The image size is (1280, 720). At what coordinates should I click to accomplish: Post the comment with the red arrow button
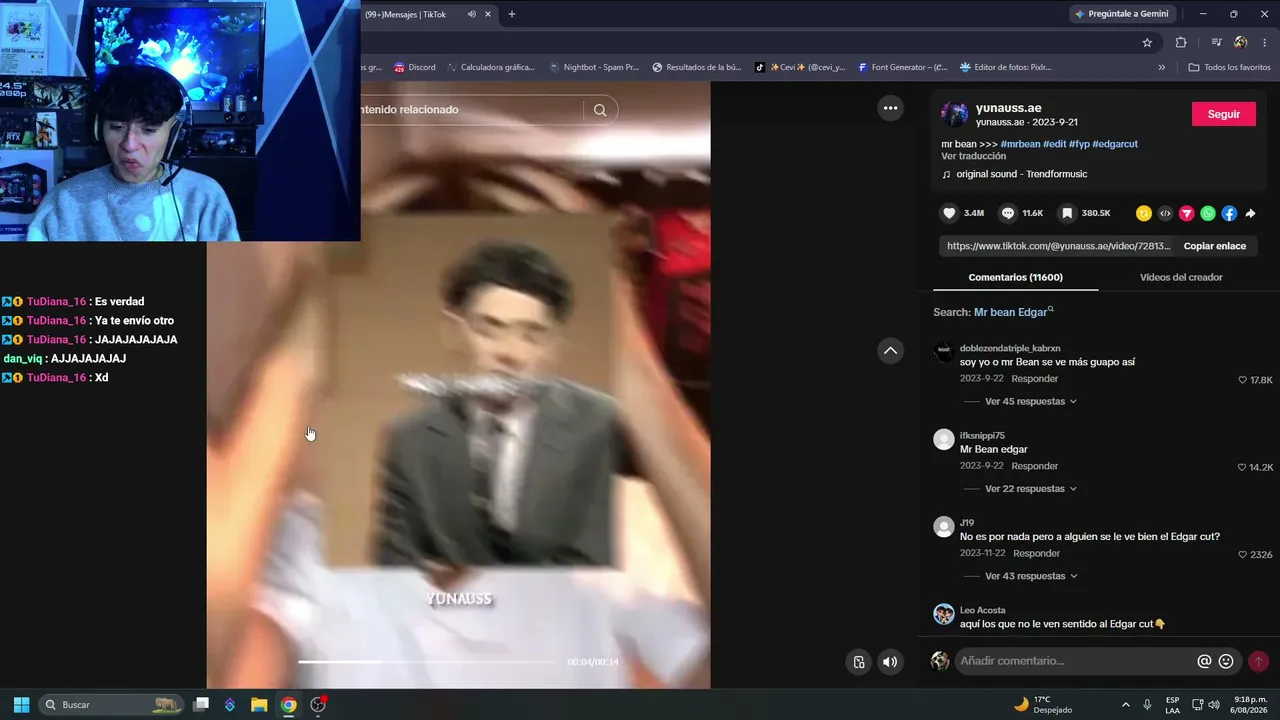coord(1258,661)
